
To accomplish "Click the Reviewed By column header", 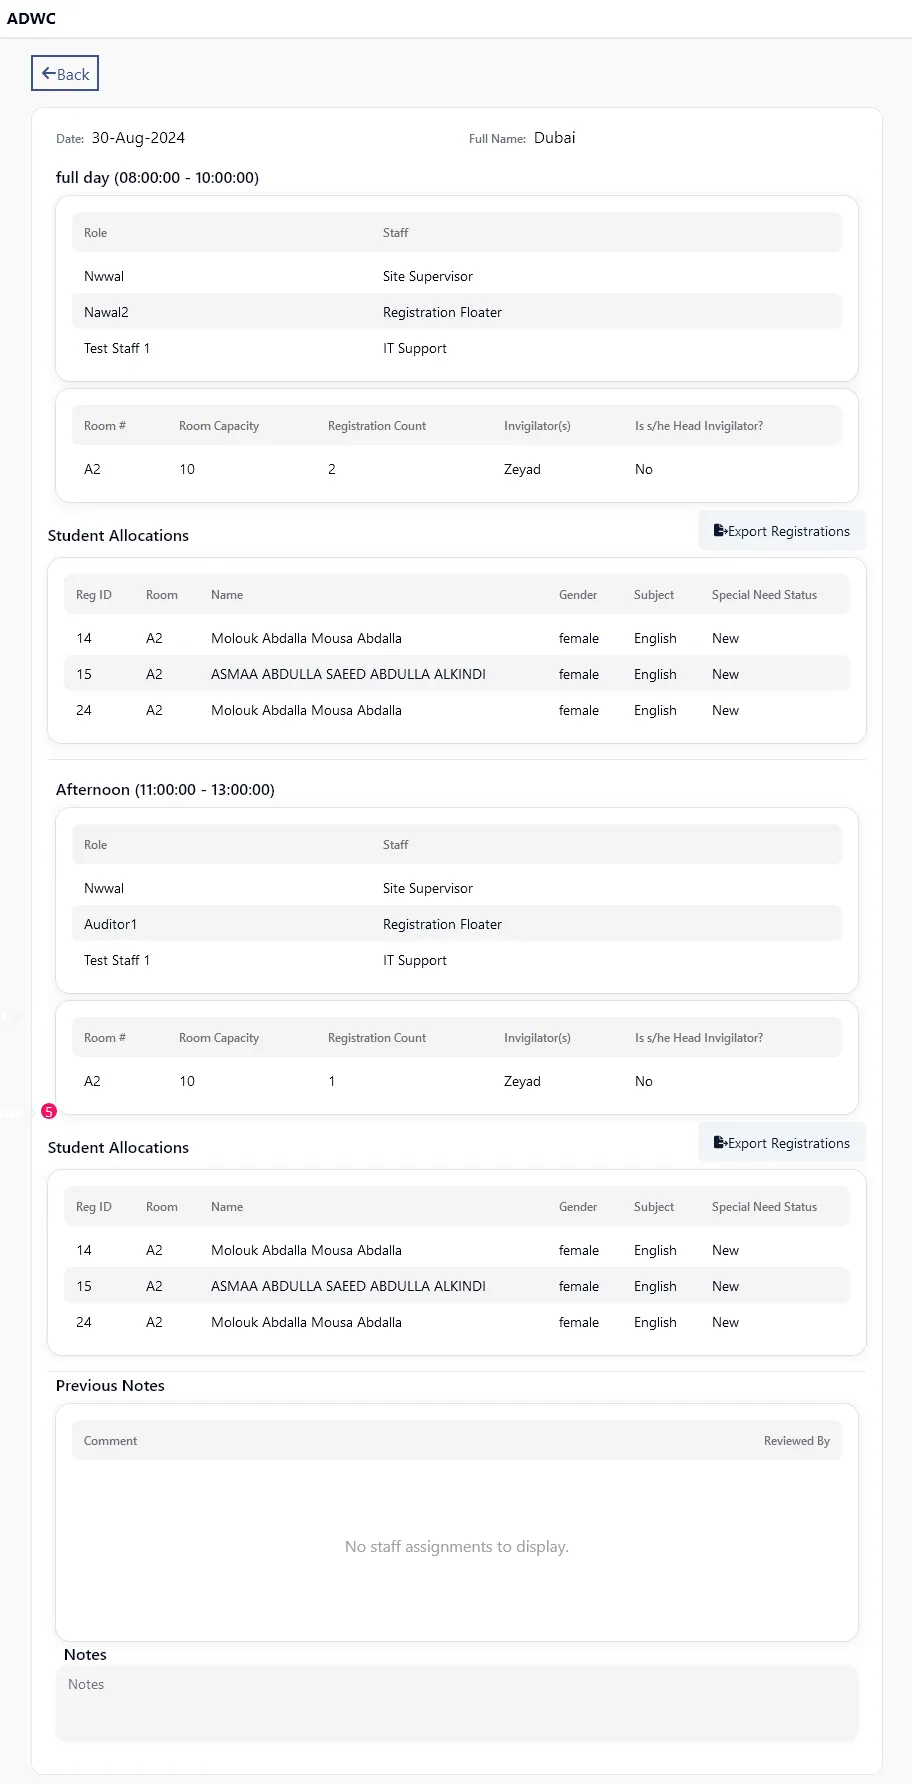I will 796,1440.
